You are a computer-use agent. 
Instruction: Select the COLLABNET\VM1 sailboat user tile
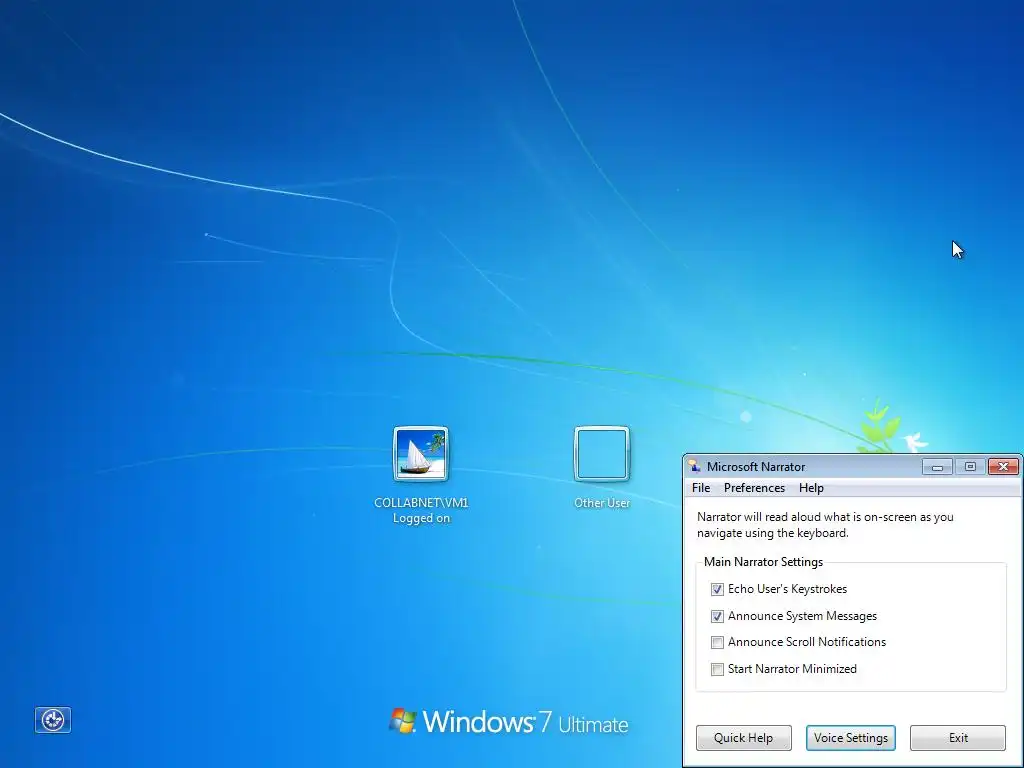421,454
